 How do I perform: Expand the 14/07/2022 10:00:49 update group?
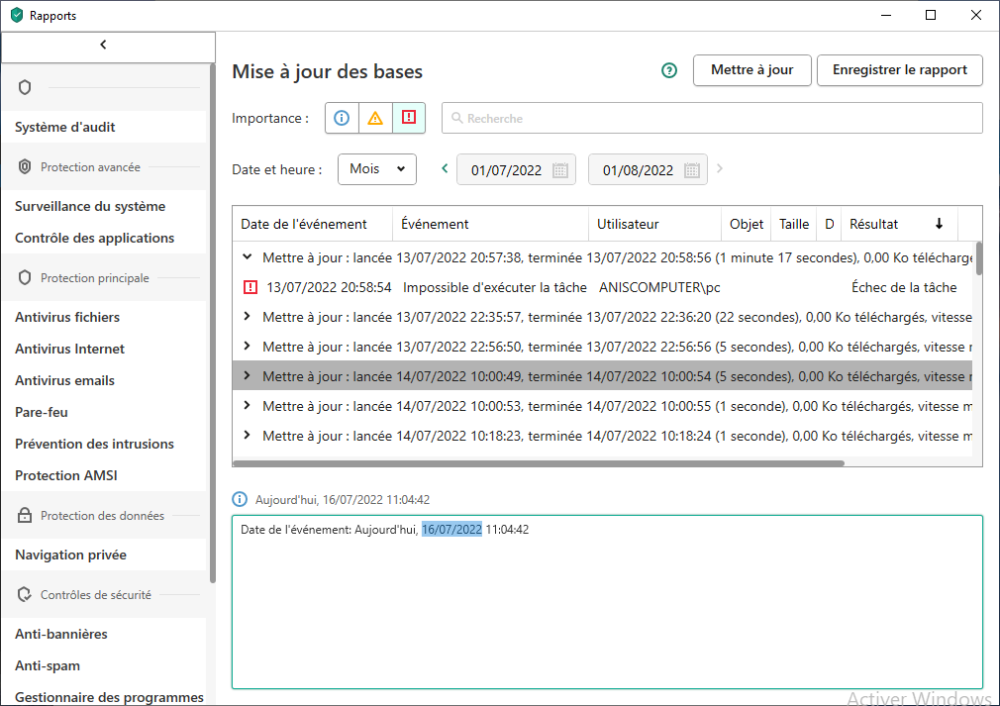coord(247,376)
